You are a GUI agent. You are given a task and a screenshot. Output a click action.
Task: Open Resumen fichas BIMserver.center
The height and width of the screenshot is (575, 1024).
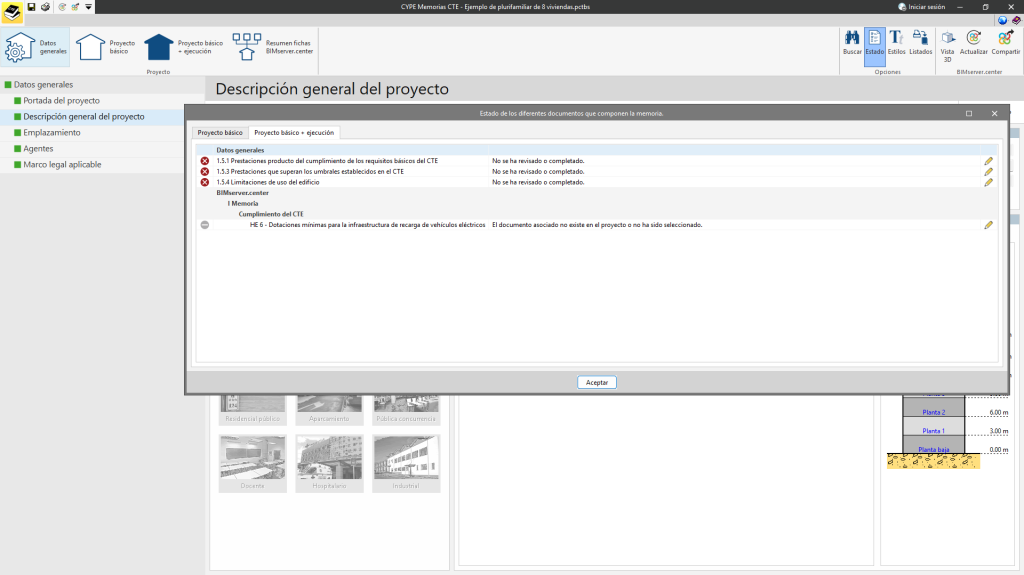pyautogui.click(x=272, y=47)
